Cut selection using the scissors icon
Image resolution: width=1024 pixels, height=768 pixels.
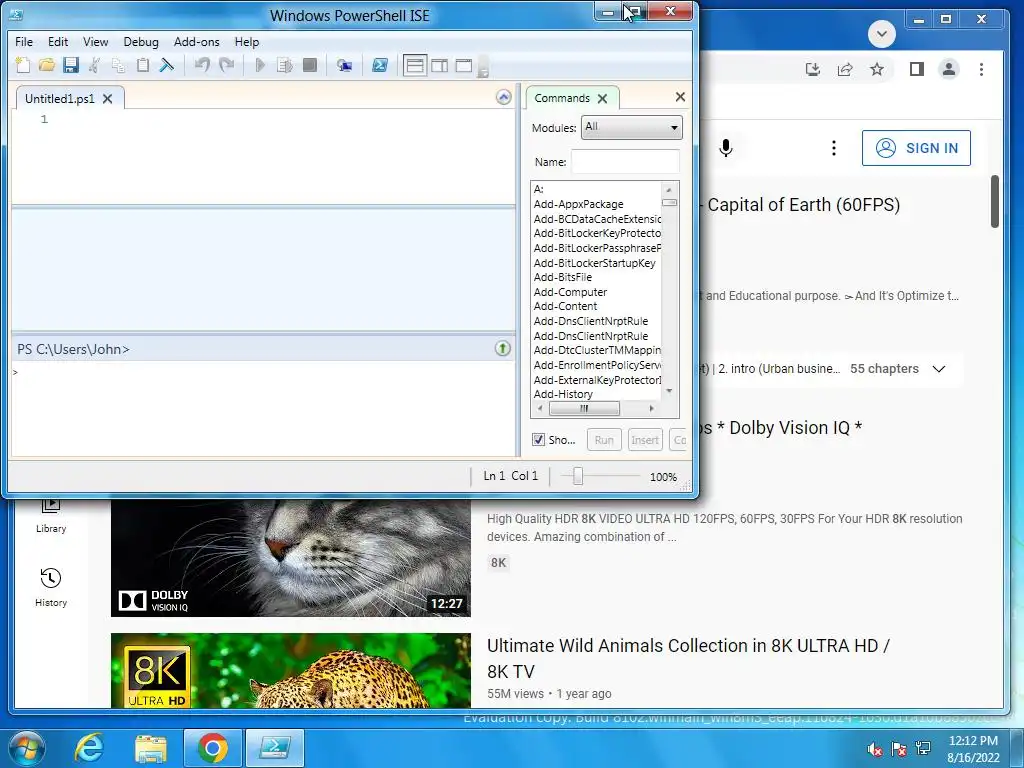95,65
